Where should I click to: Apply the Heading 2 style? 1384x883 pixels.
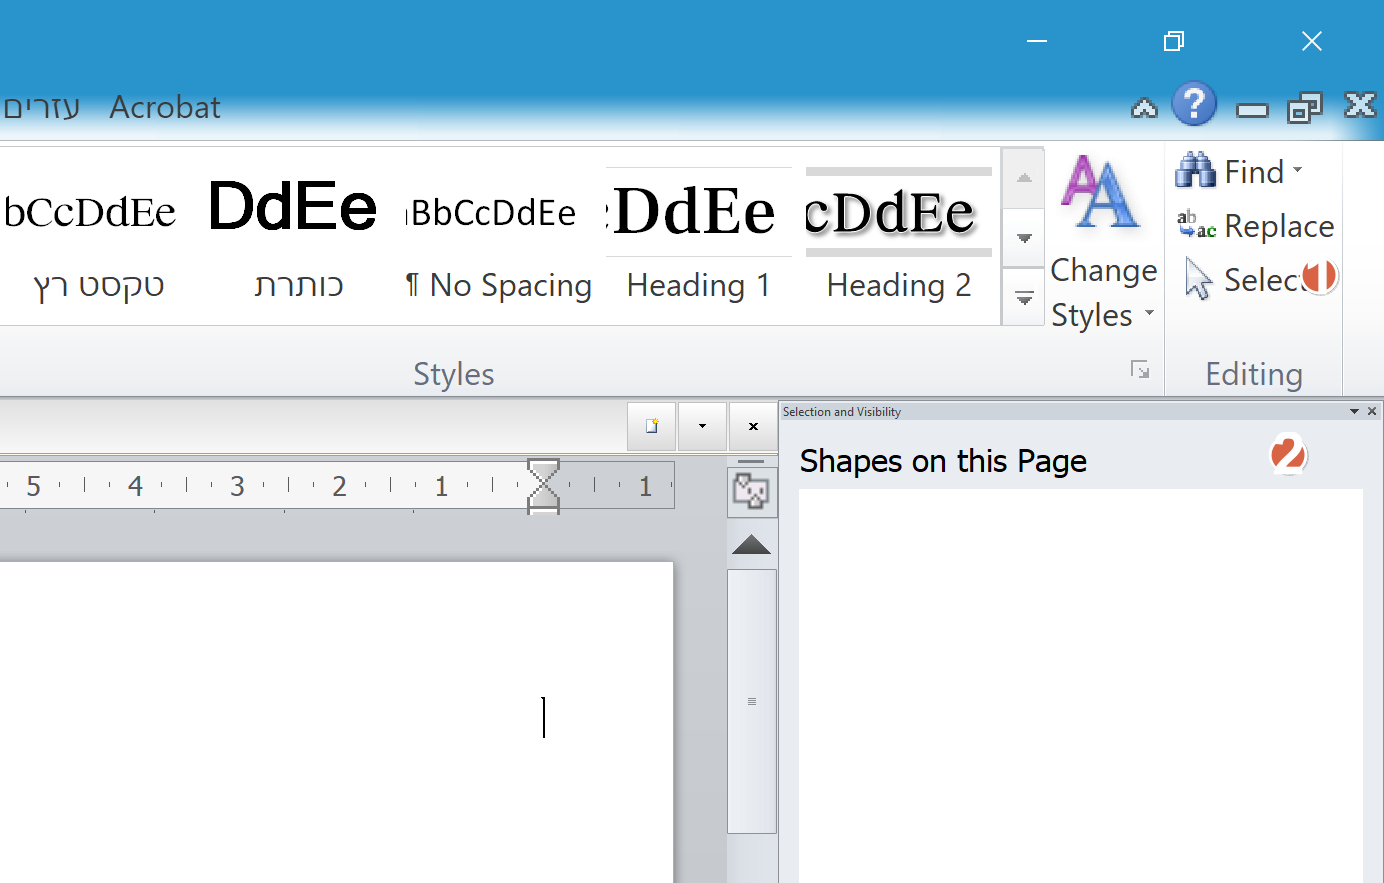coord(899,237)
